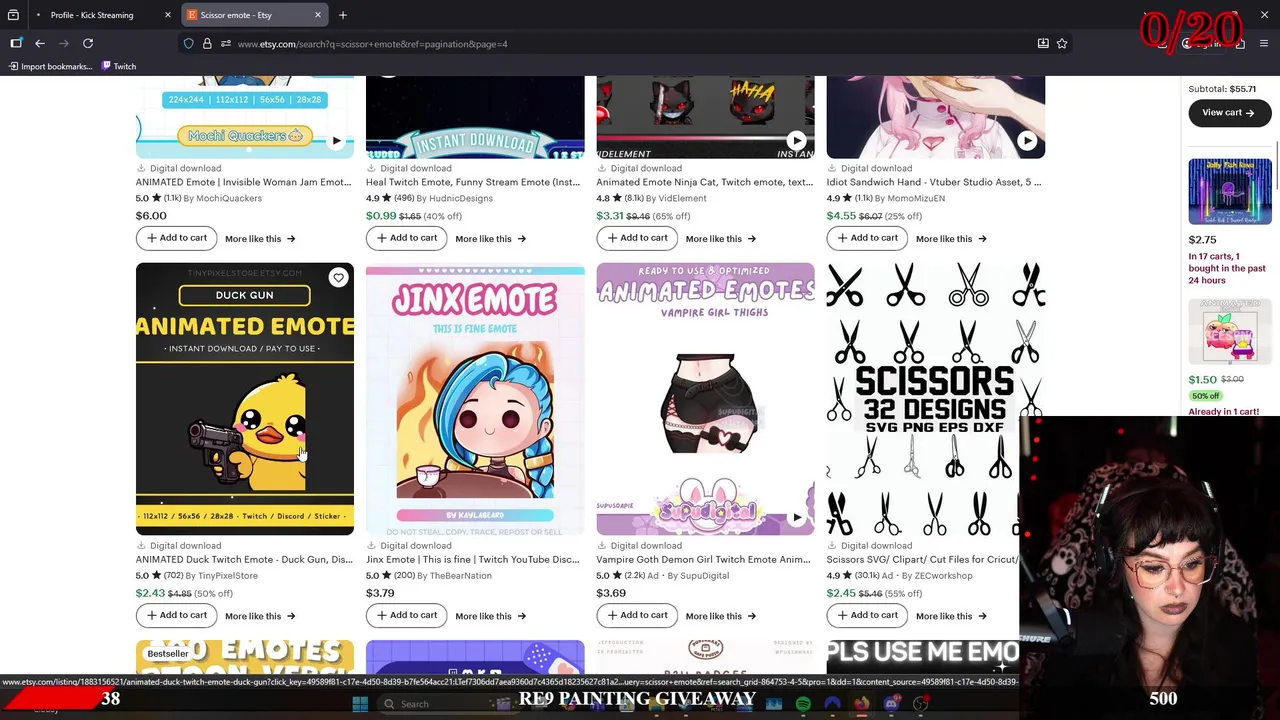Click the browser Back arrow

click(x=40, y=43)
